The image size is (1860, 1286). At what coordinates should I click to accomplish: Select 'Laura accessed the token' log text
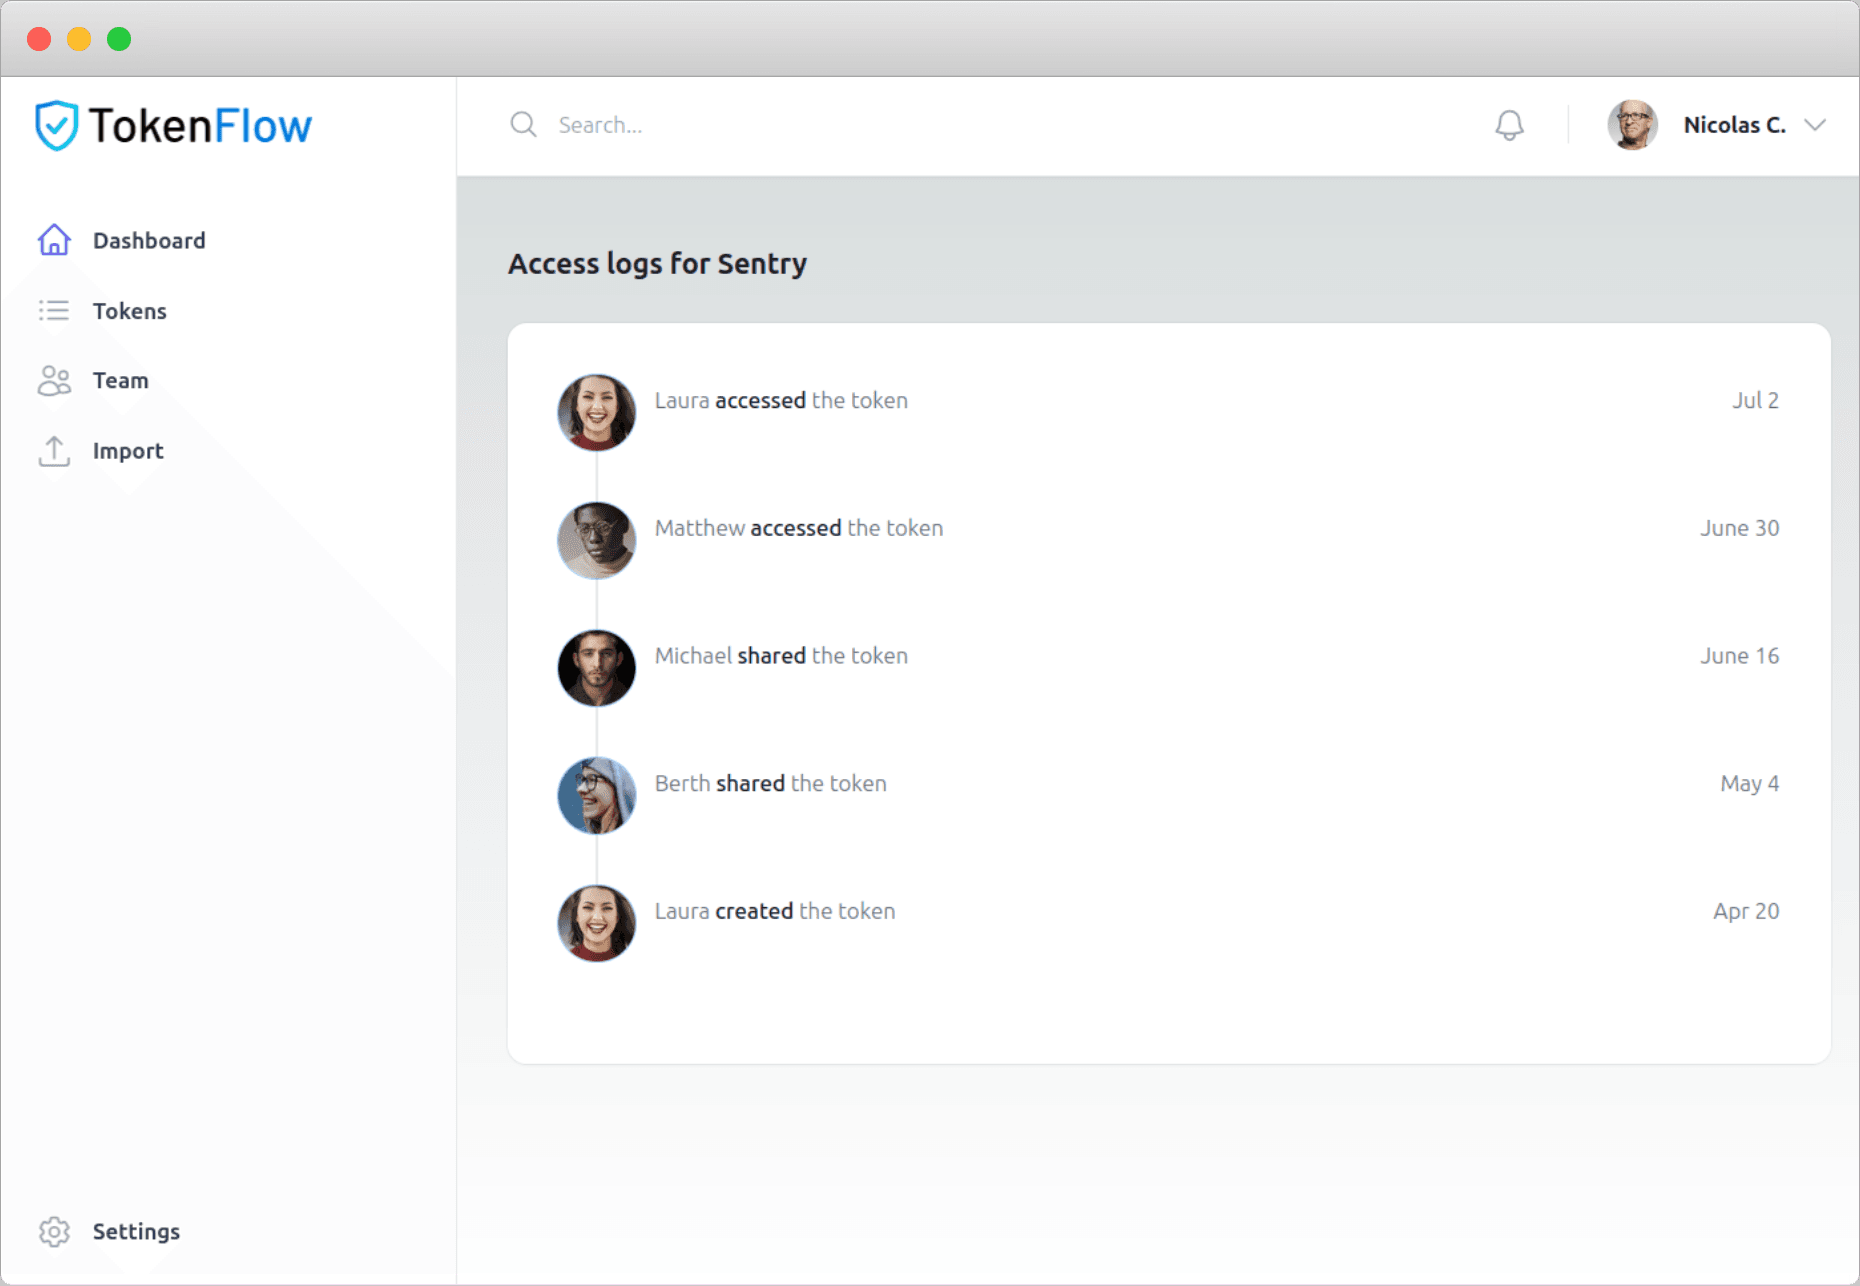(x=781, y=400)
